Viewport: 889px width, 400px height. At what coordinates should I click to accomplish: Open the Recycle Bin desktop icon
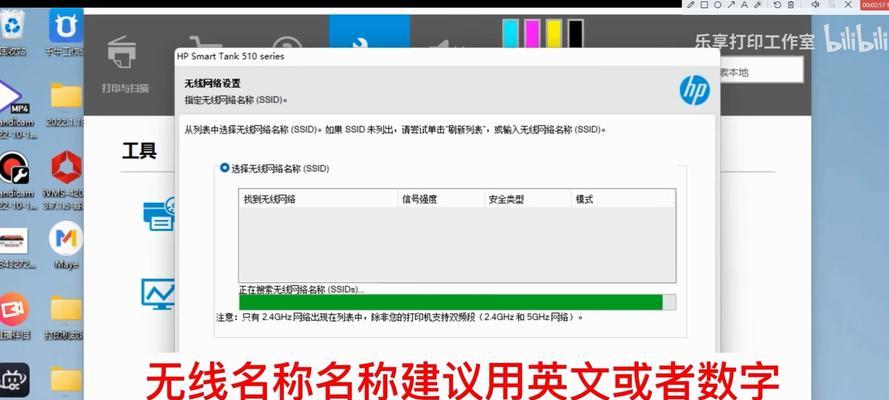coord(14,30)
